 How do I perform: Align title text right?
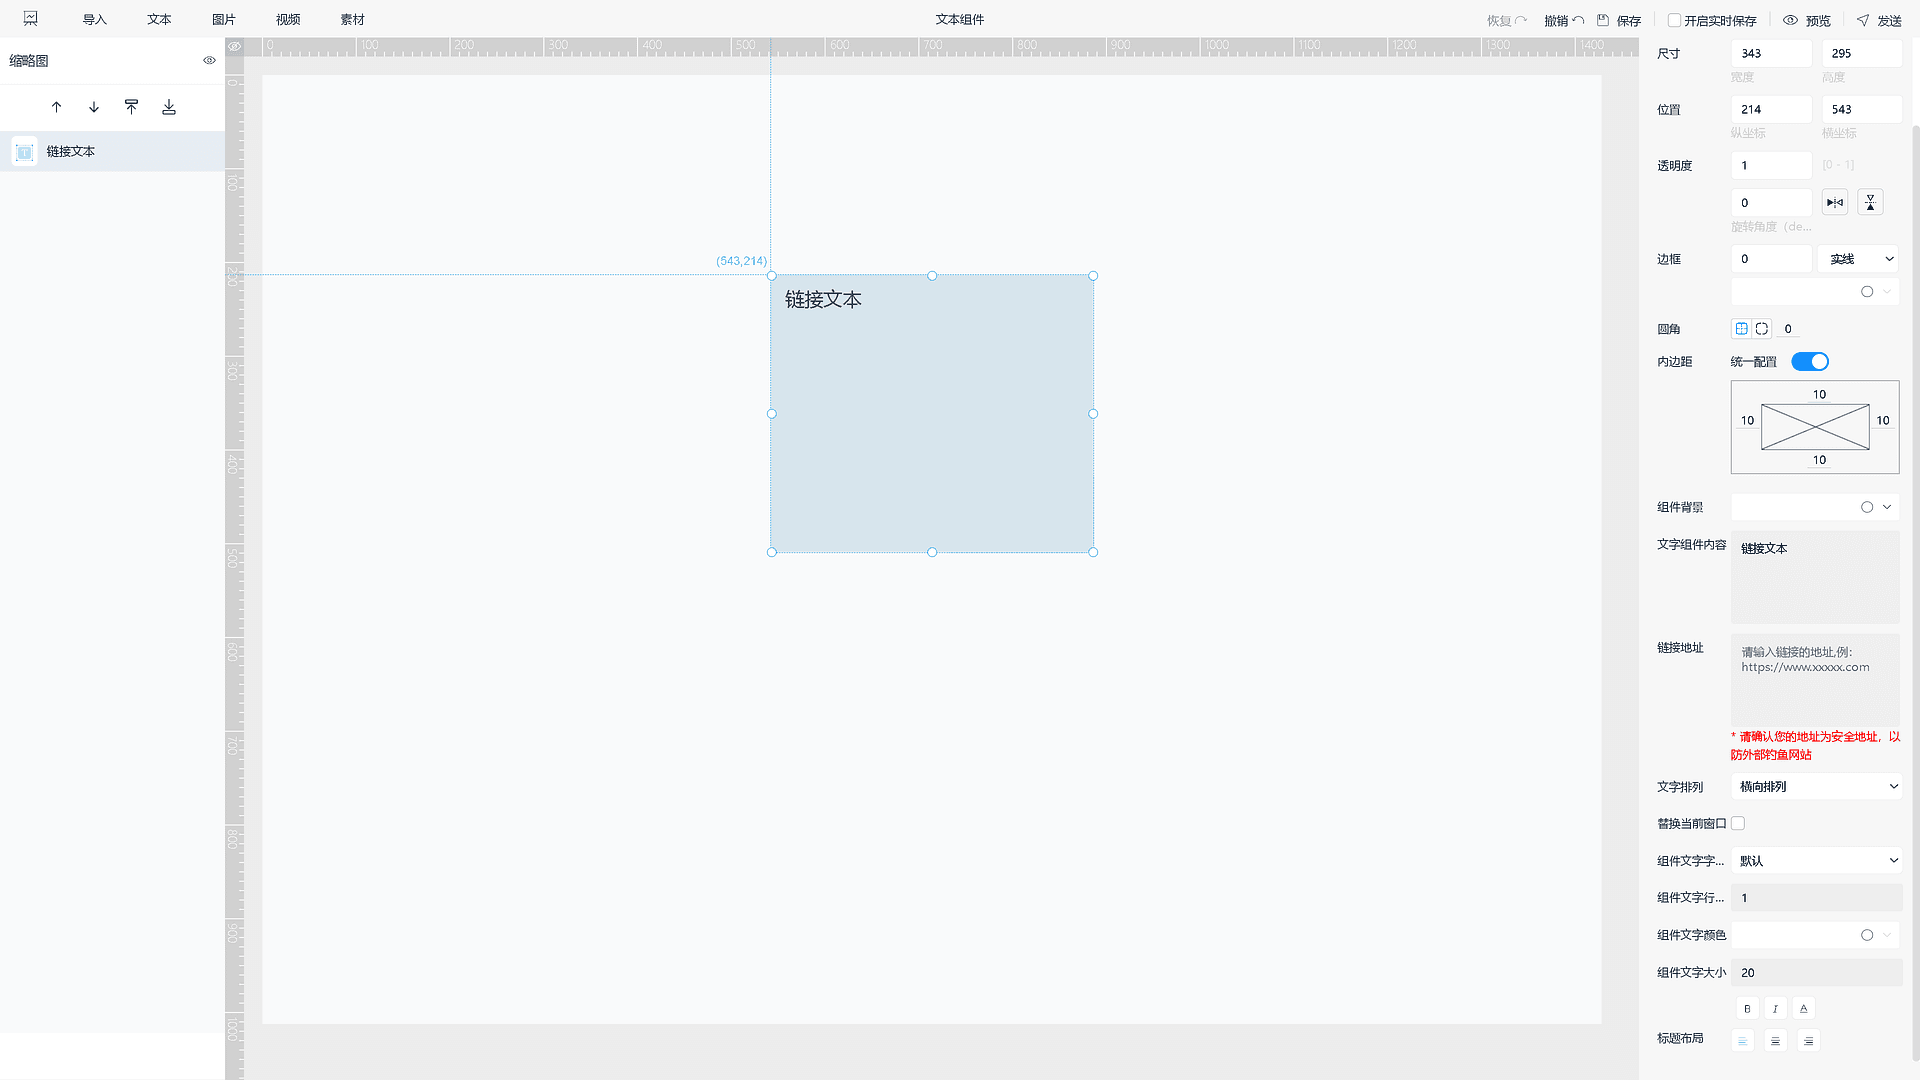[x=1808, y=1042]
